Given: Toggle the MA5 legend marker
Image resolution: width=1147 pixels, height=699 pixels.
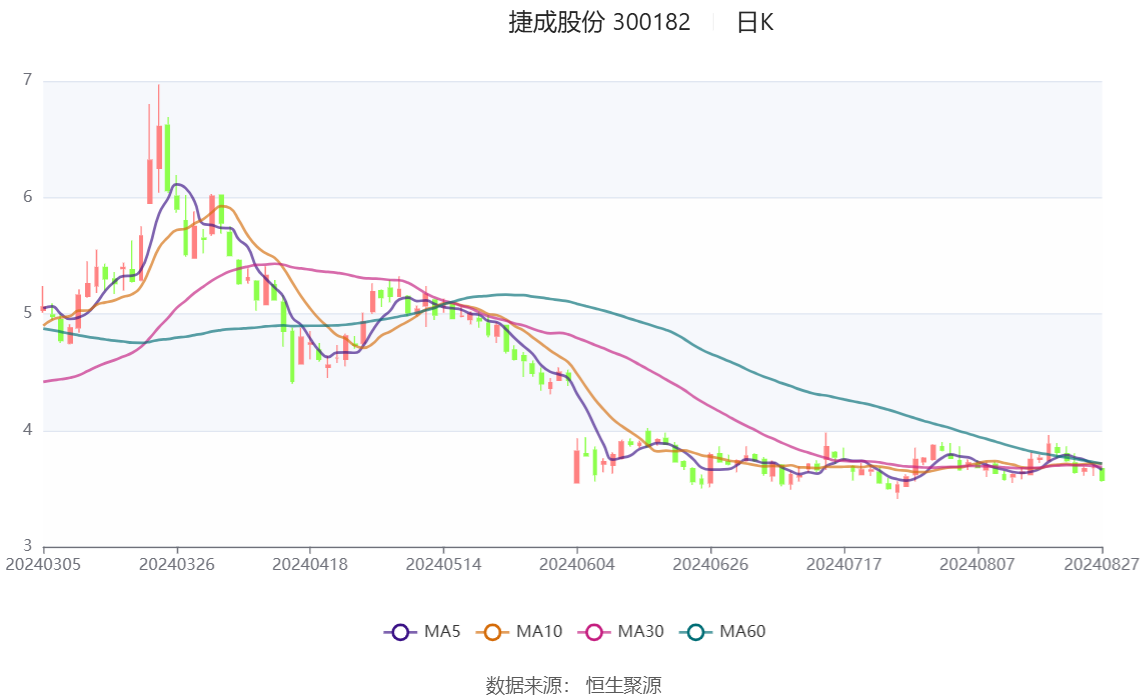Looking at the screenshot, I should pyautogui.click(x=400, y=632).
